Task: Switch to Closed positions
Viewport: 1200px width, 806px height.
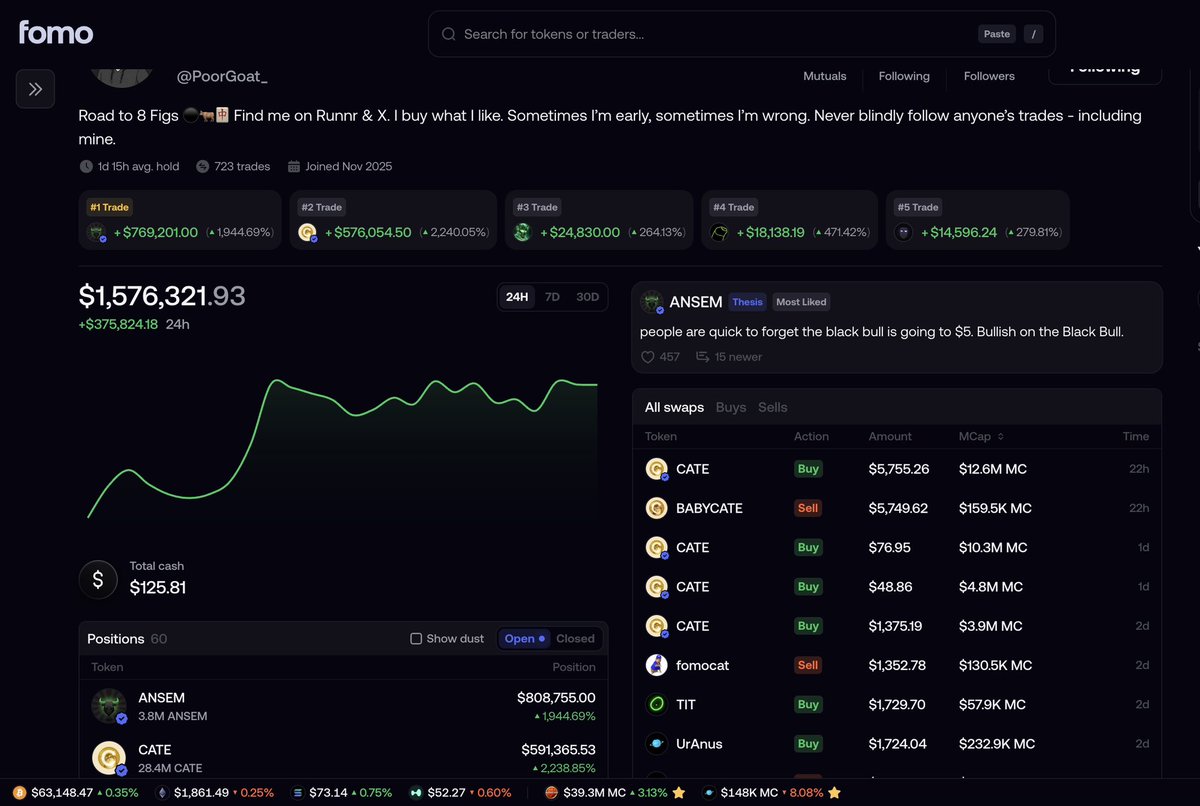Action: coord(575,639)
